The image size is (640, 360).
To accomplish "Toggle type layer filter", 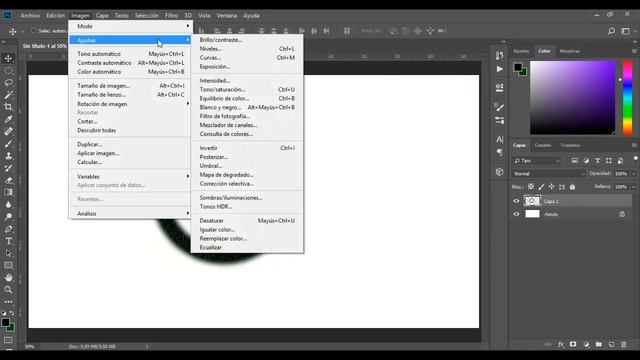I will 597,161.
